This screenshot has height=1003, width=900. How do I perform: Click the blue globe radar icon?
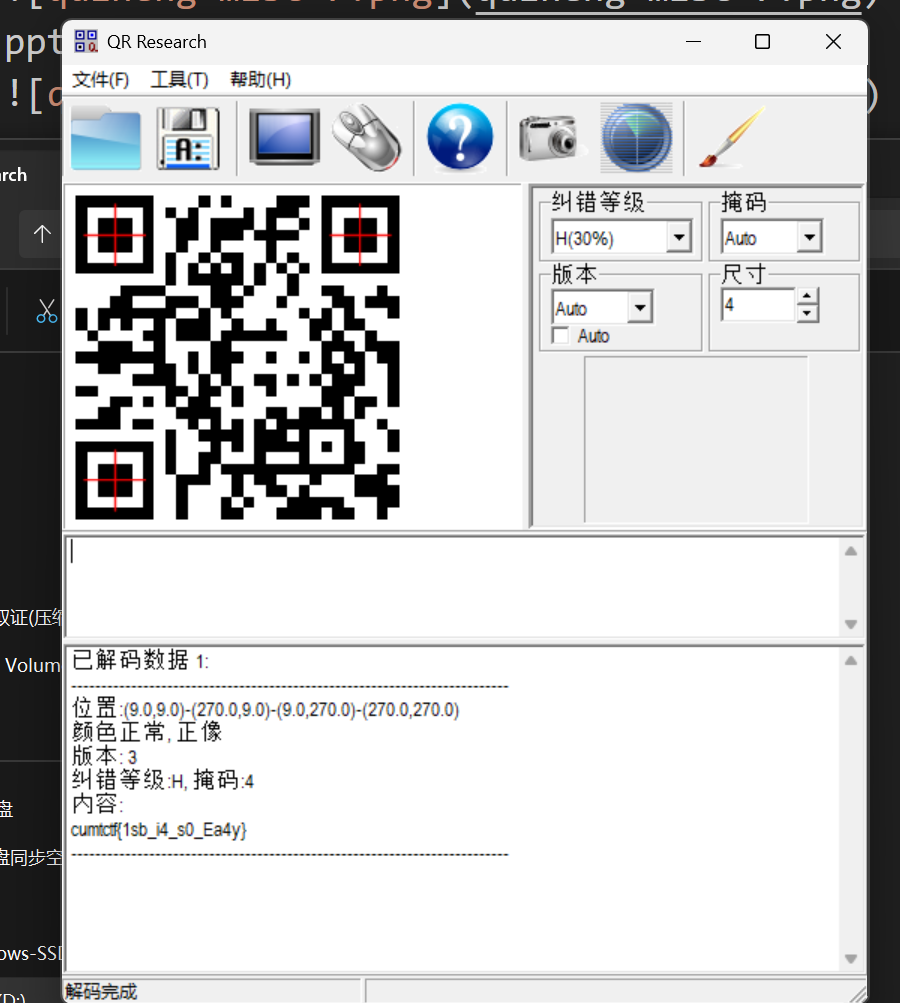click(x=636, y=138)
